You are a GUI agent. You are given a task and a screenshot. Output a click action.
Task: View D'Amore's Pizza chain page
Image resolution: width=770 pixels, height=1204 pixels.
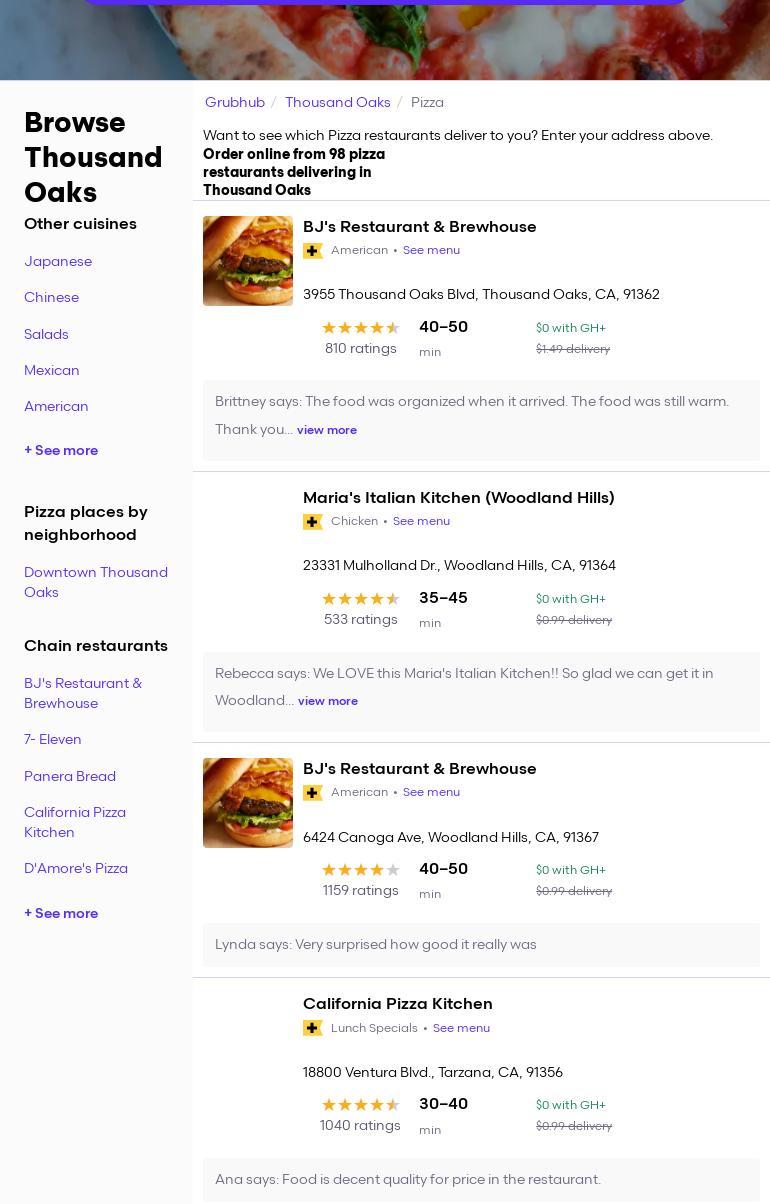click(76, 869)
